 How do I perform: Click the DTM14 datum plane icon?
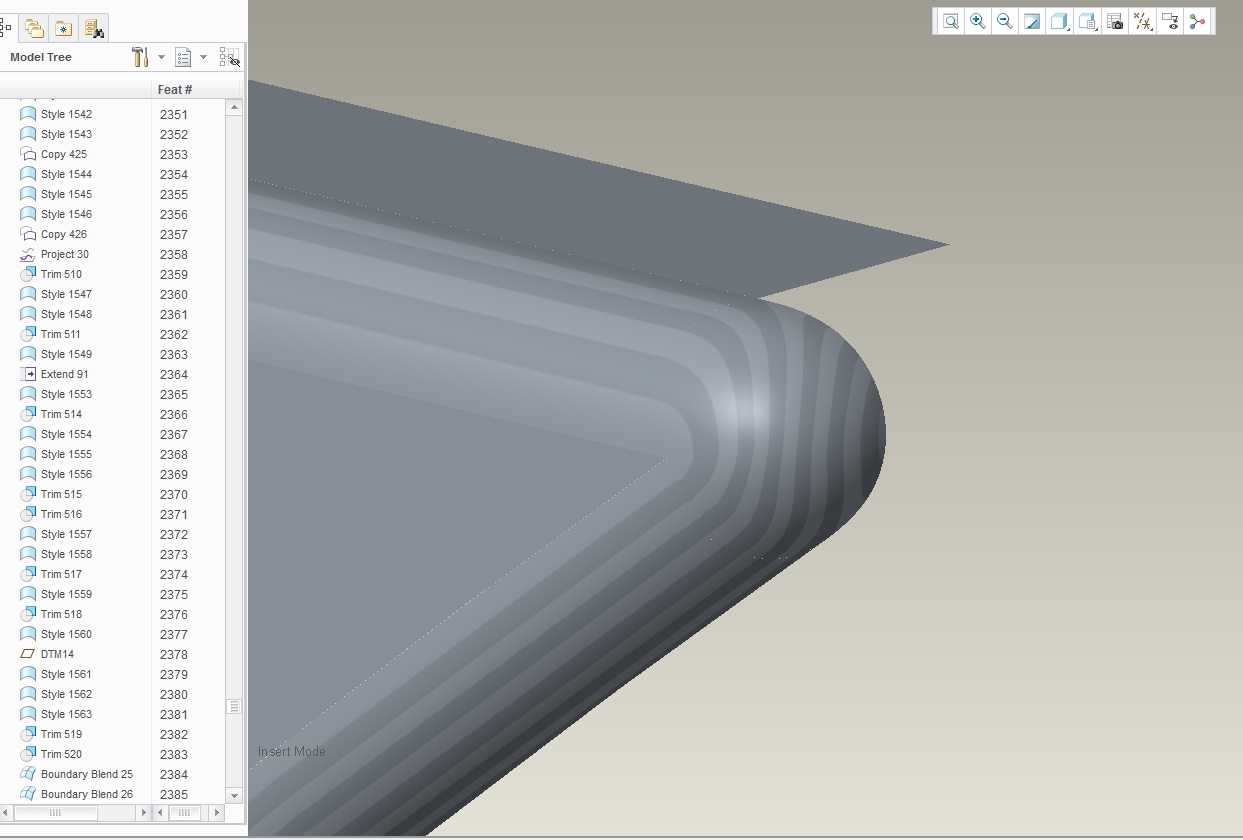(28, 654)
